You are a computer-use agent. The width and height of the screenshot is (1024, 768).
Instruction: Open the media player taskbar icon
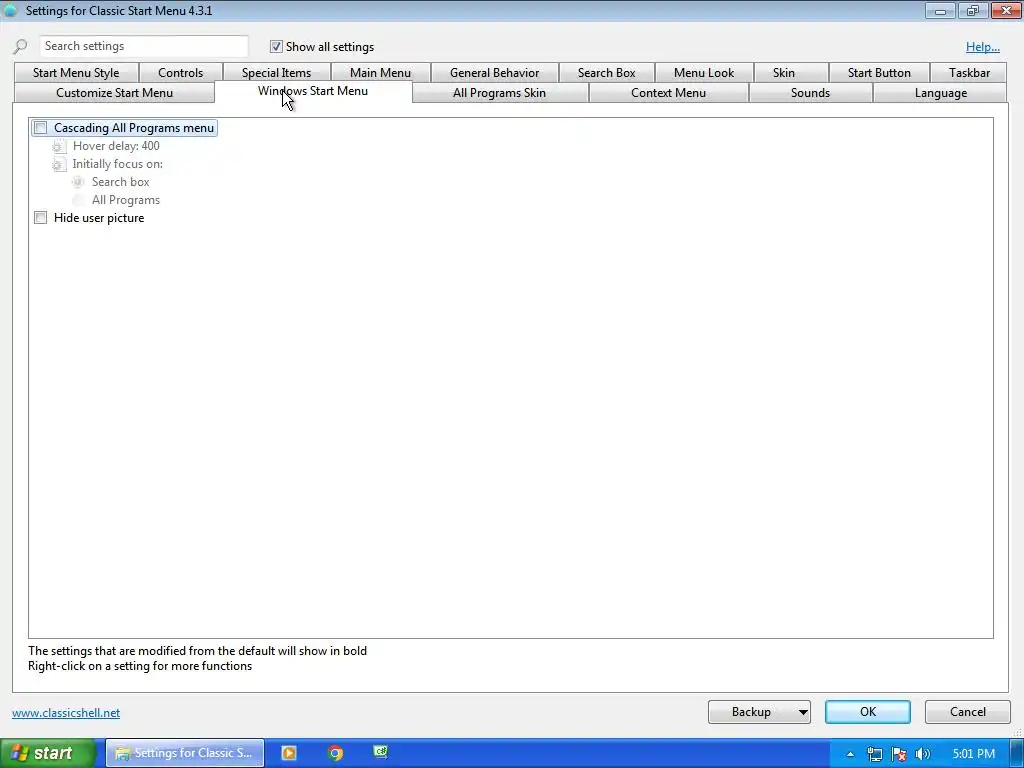coord(289,753)
